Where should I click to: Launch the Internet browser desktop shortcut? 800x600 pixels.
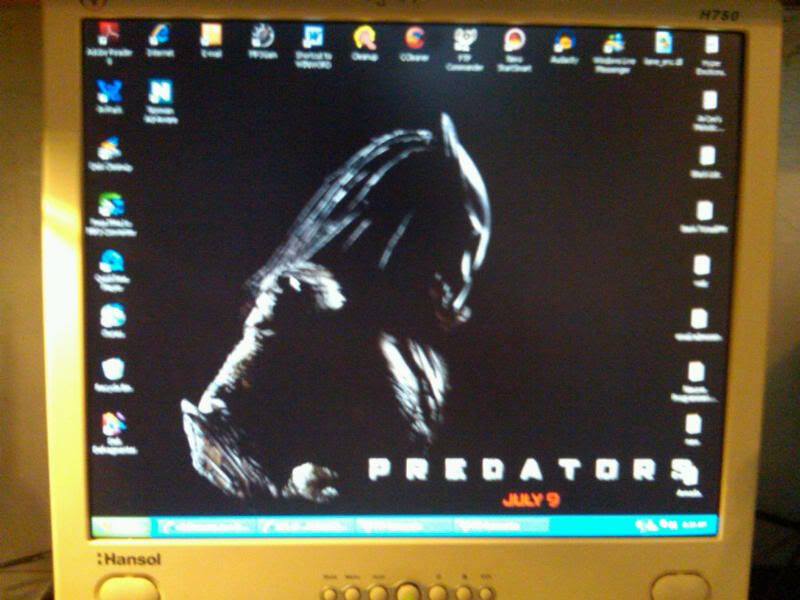click(x=160, y=40)
